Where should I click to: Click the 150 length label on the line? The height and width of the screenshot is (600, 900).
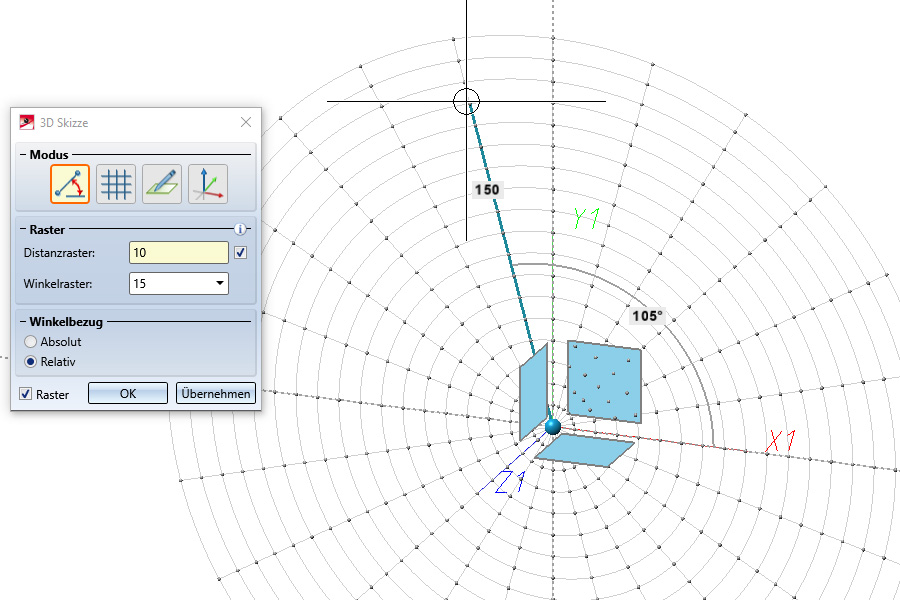(x=487, y=190)
